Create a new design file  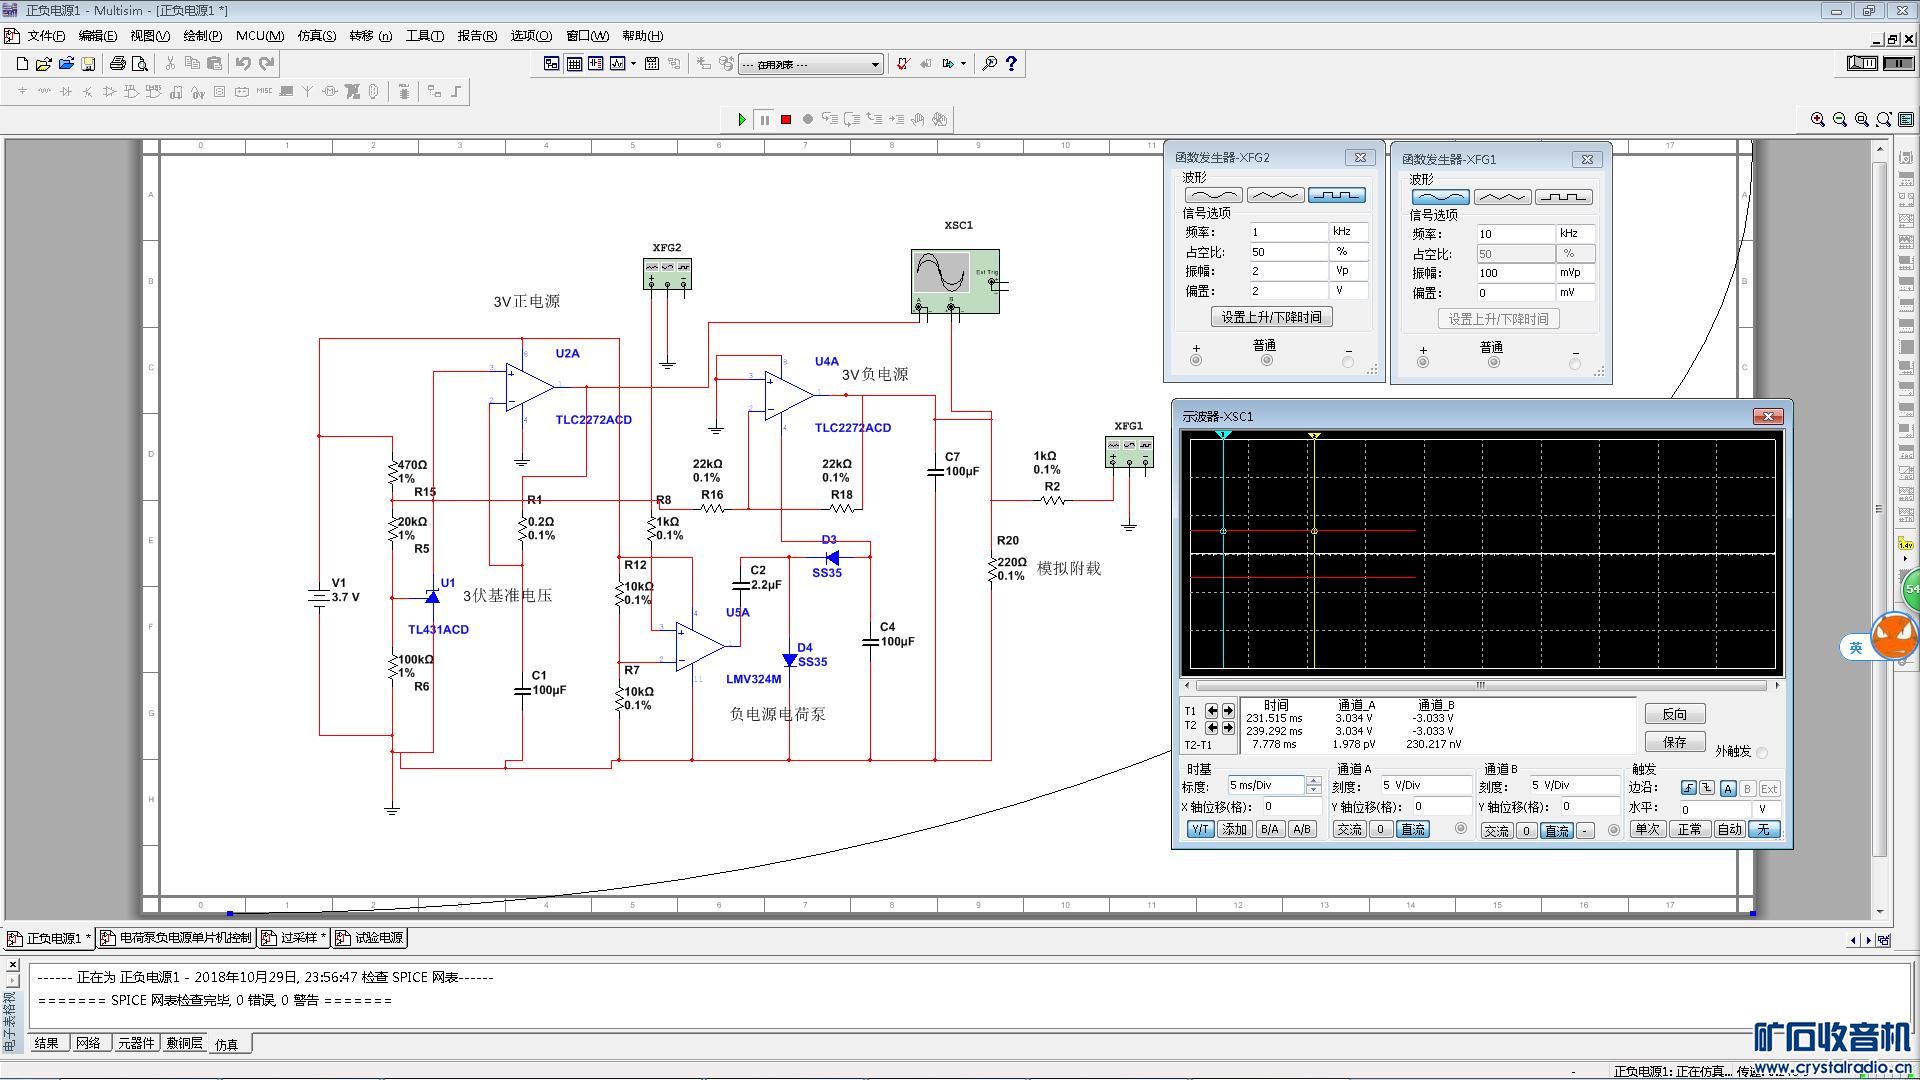coord(22,64)
